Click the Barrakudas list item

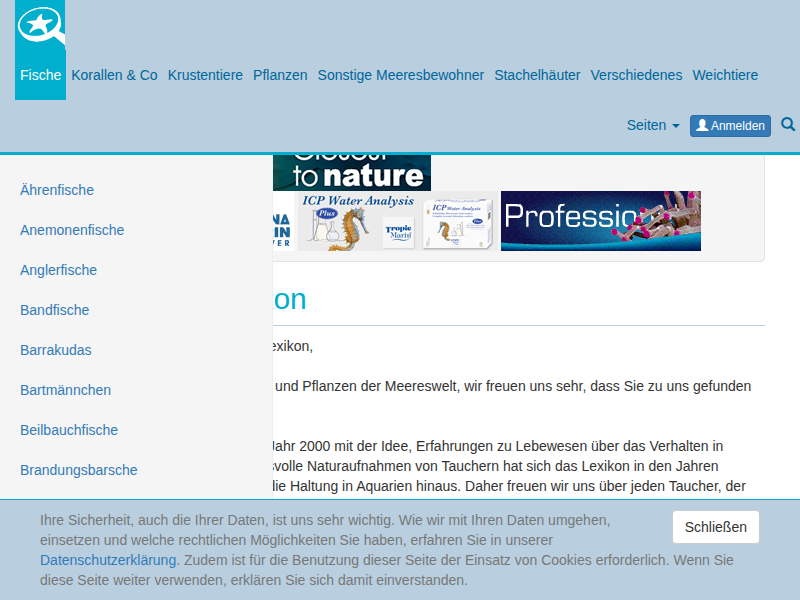[x=56, y=350]
